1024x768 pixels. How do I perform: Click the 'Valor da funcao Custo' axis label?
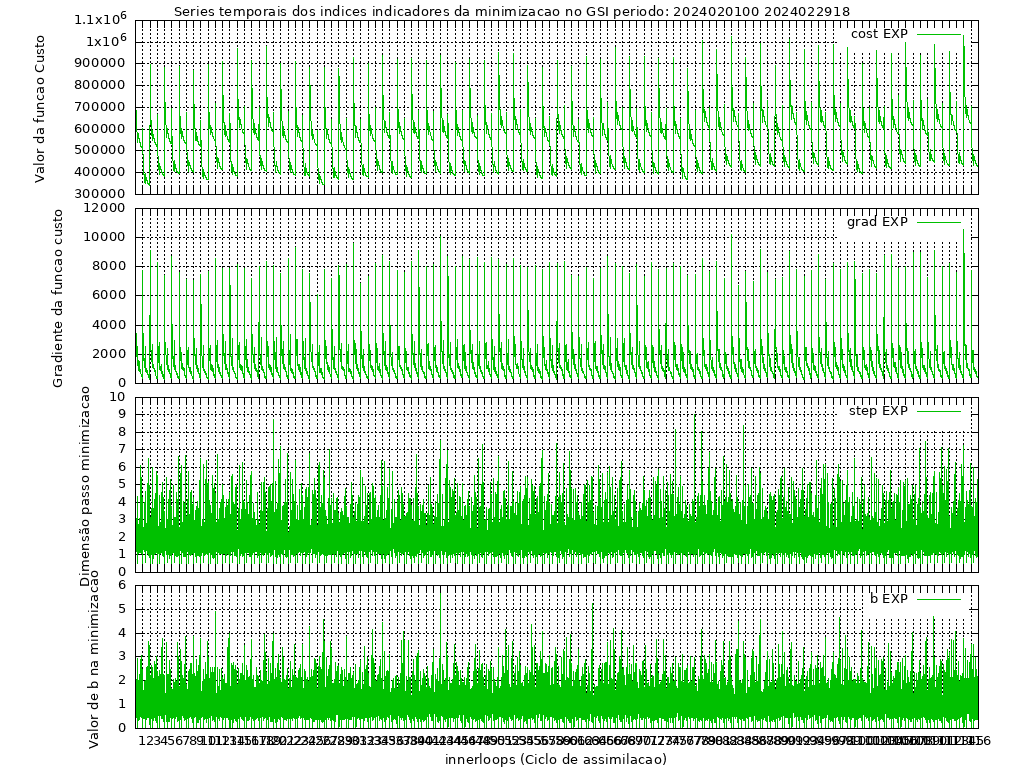(x=40, y=106)
